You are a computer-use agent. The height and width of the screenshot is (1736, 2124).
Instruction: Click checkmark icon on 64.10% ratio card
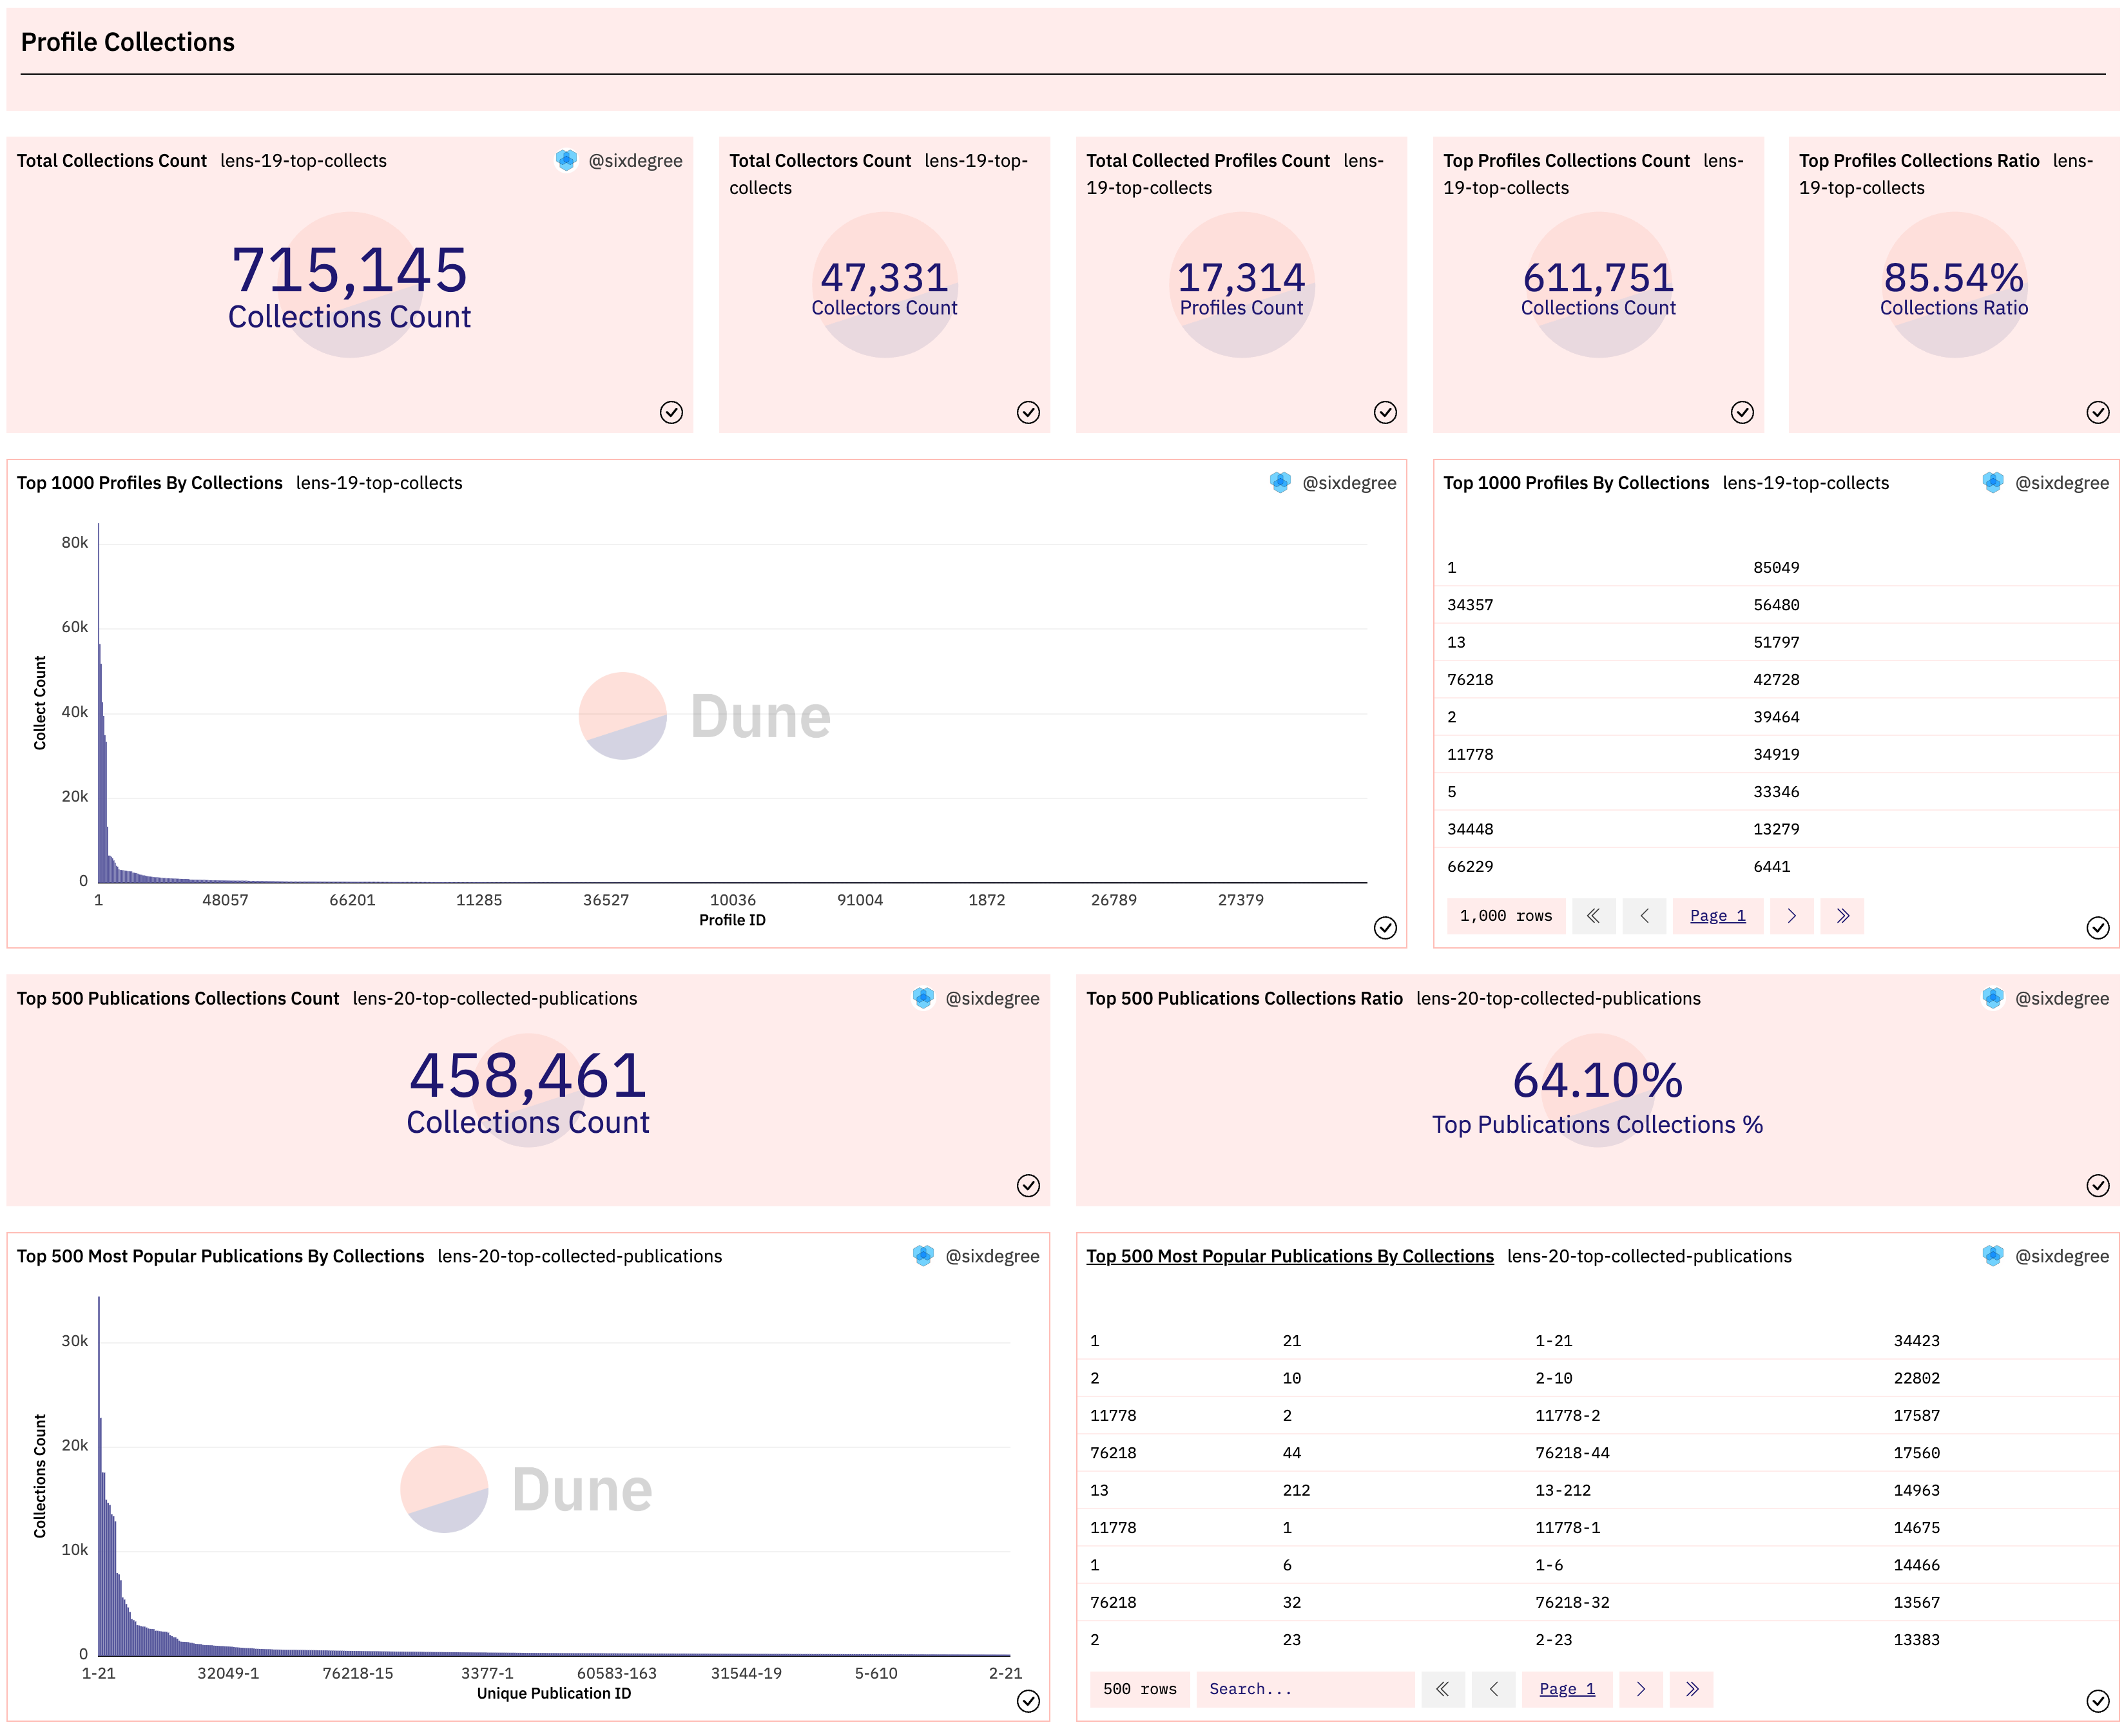(x=2097, y=1185)
